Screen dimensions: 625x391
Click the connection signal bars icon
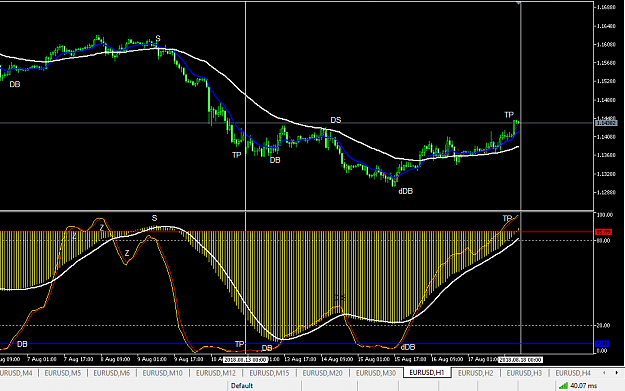point(563,385)
